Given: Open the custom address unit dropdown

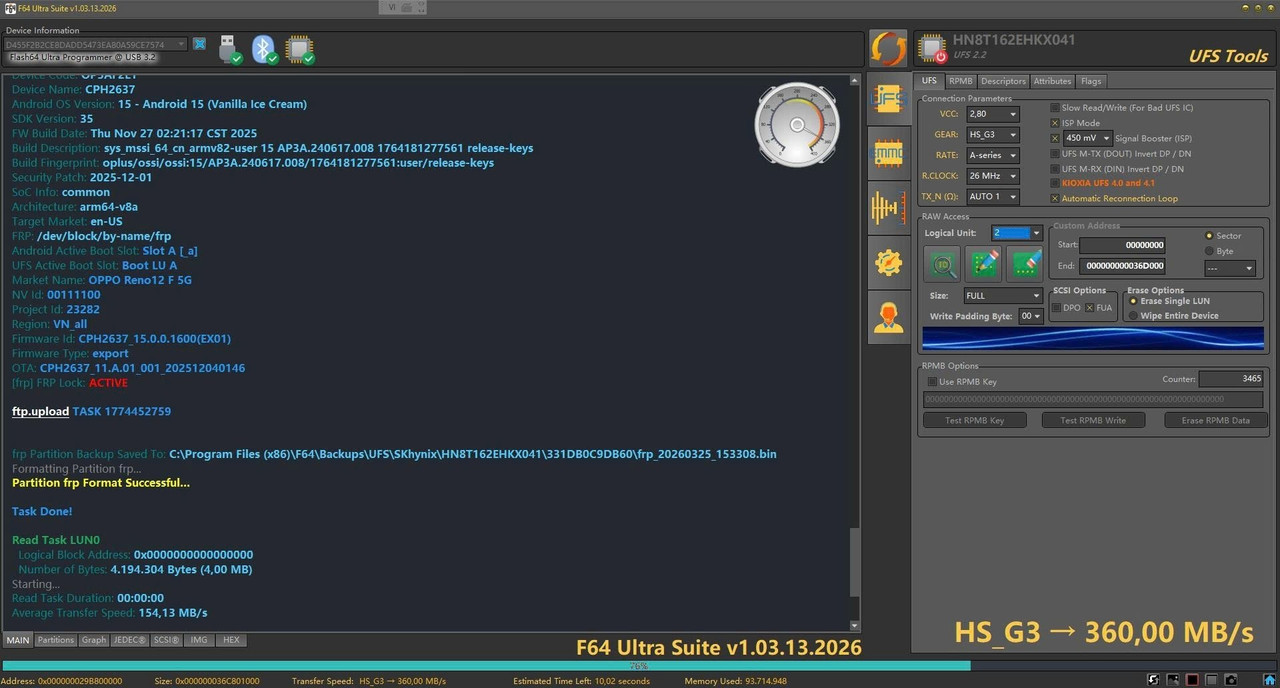Looking at the screenshot, I should [1230, 268].
